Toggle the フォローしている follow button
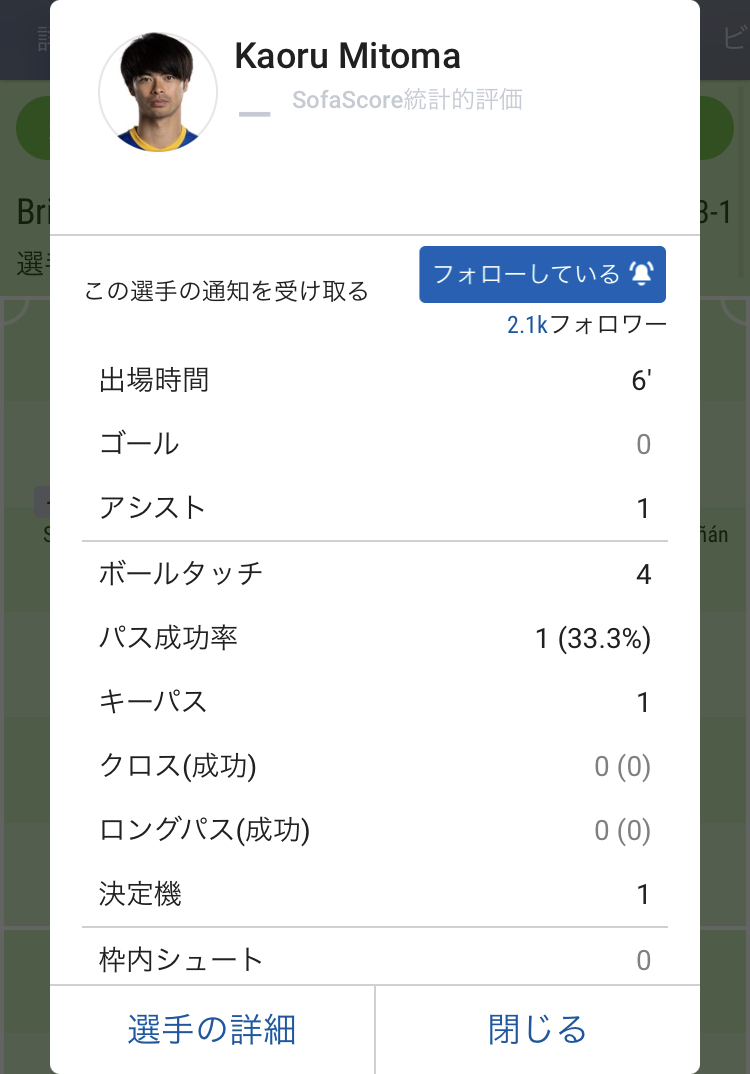 (x=542, y=274)
